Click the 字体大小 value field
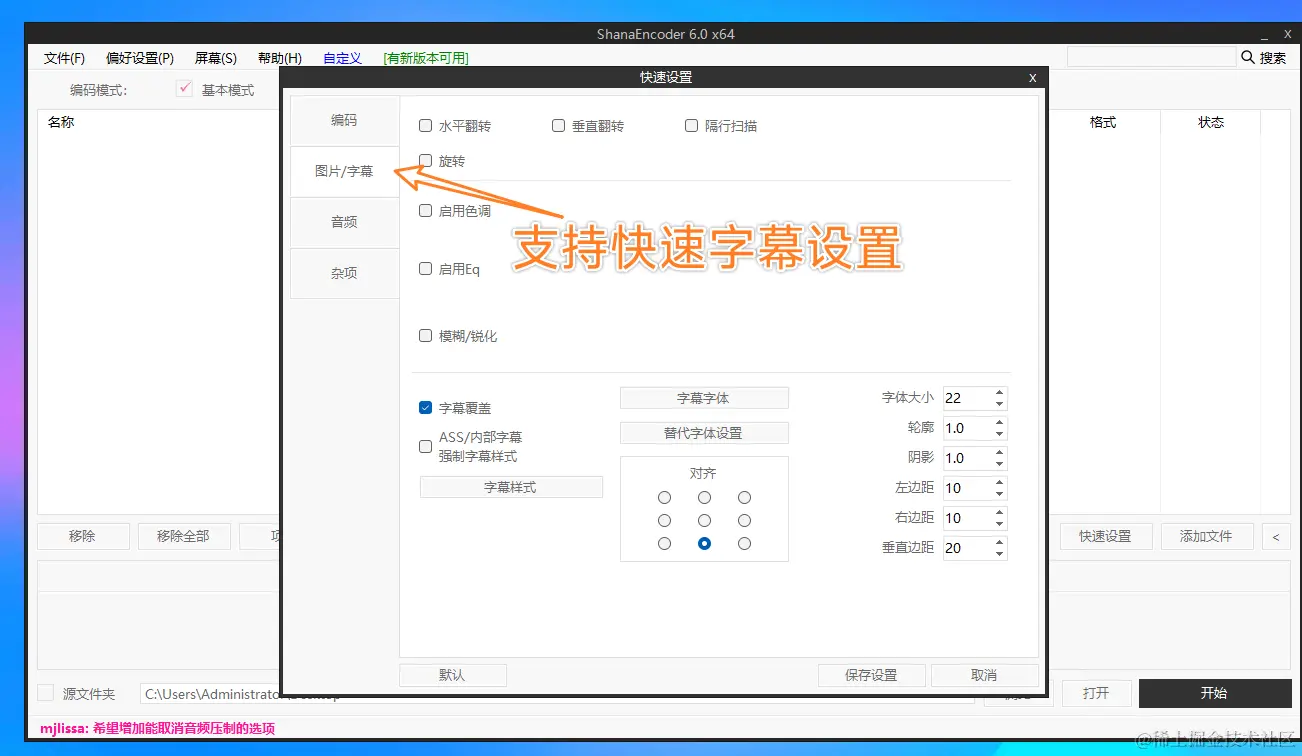 click(968, 398)
